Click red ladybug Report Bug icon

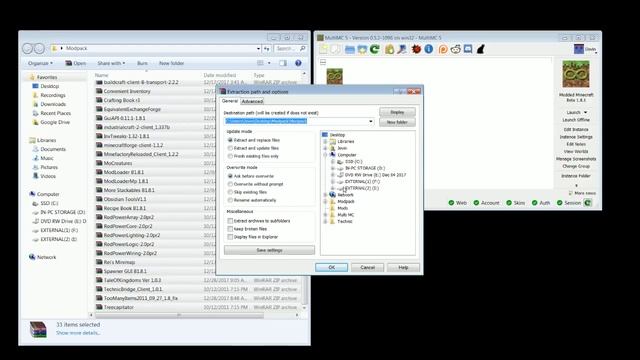click(x=416, y=49)
